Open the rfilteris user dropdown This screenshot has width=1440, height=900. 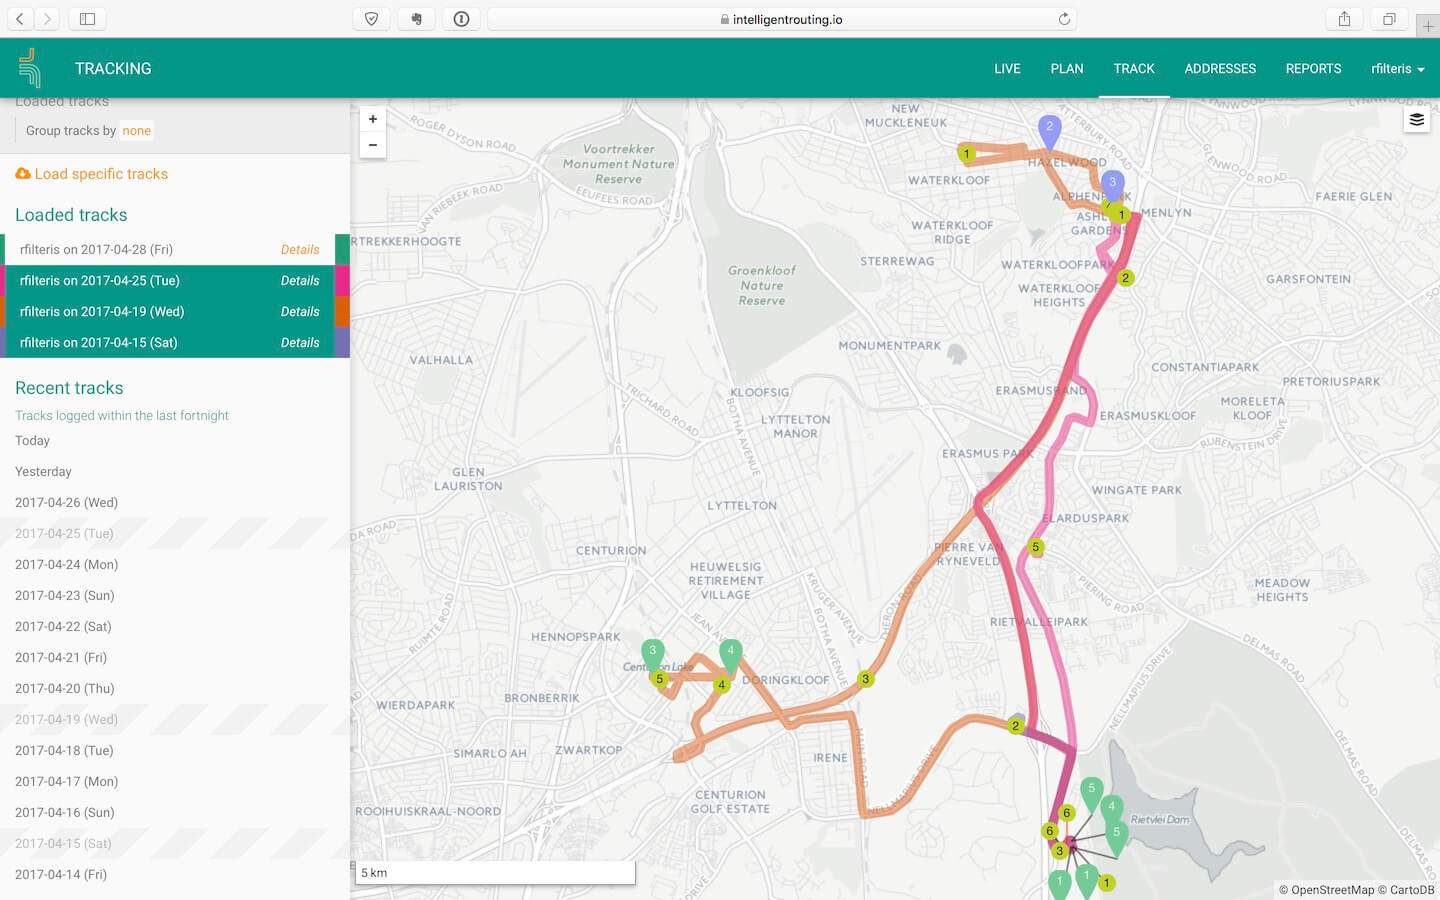tap(1397, 69)
